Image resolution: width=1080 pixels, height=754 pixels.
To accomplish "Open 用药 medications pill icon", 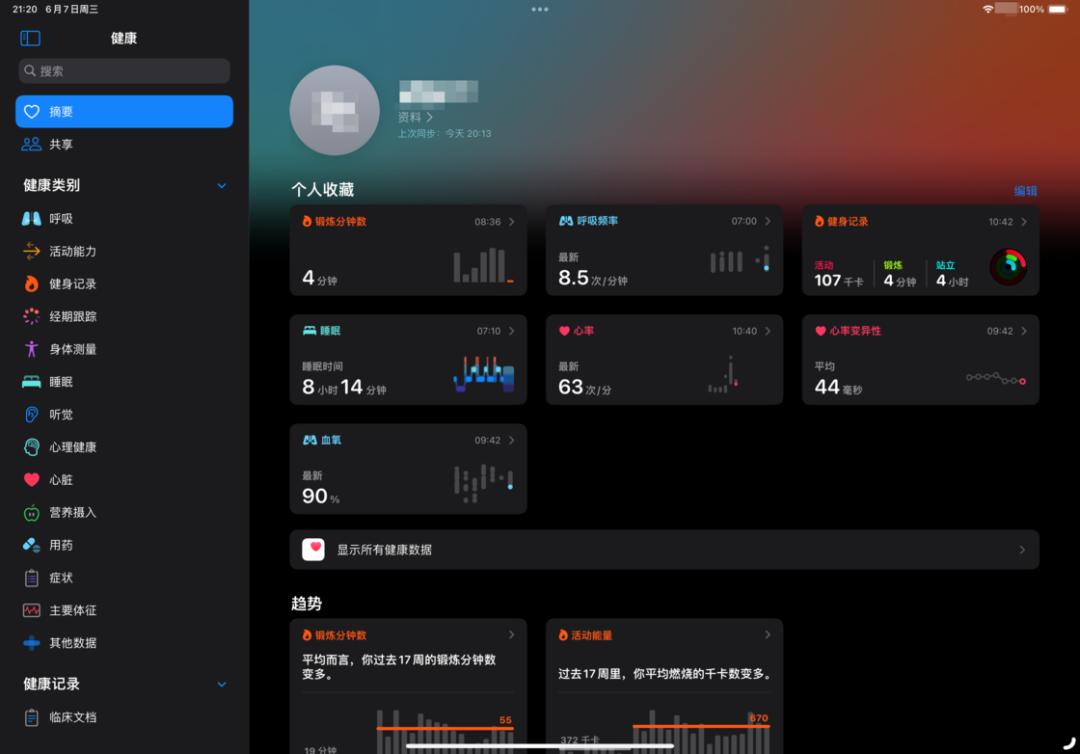I will [32, 545].
